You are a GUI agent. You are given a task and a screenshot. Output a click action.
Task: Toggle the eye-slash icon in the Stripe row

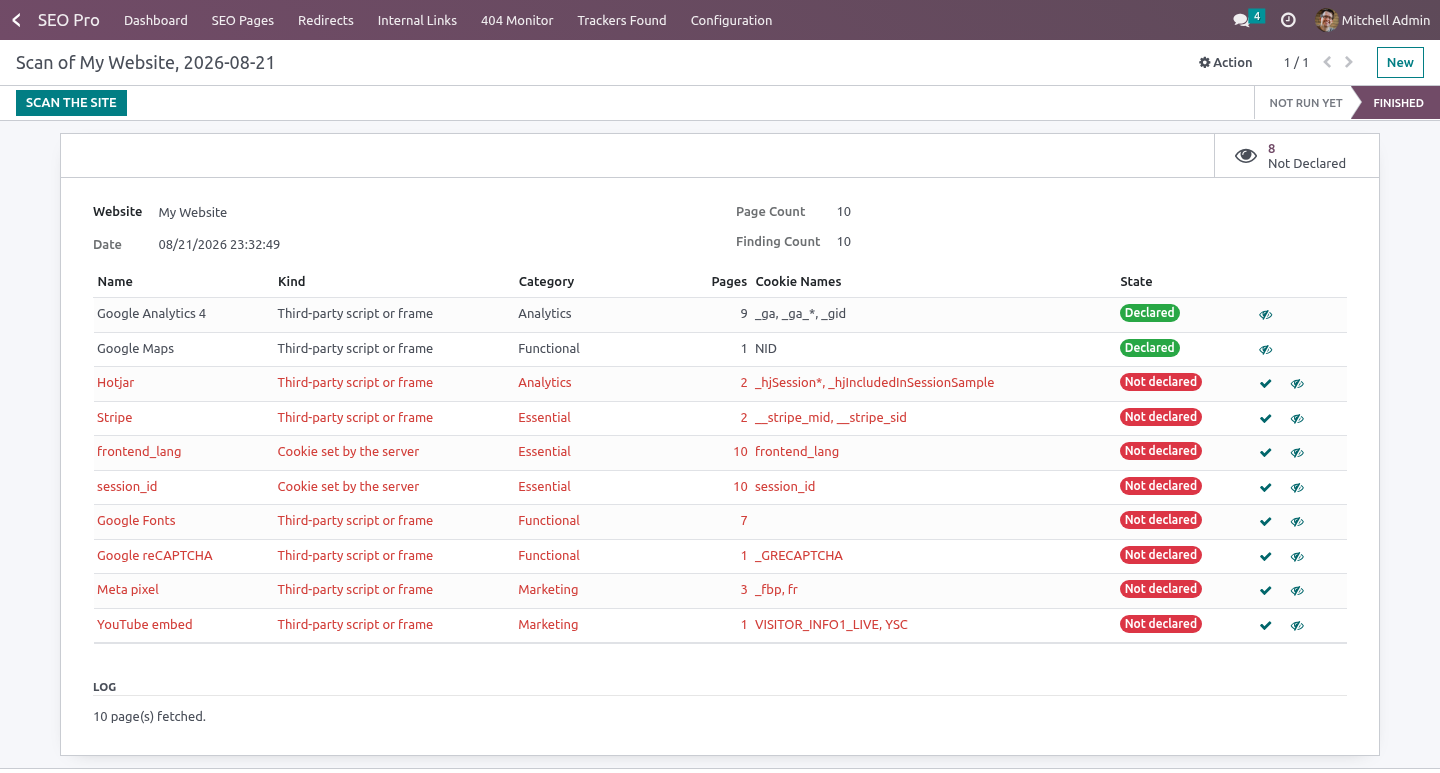(1297, 419)
